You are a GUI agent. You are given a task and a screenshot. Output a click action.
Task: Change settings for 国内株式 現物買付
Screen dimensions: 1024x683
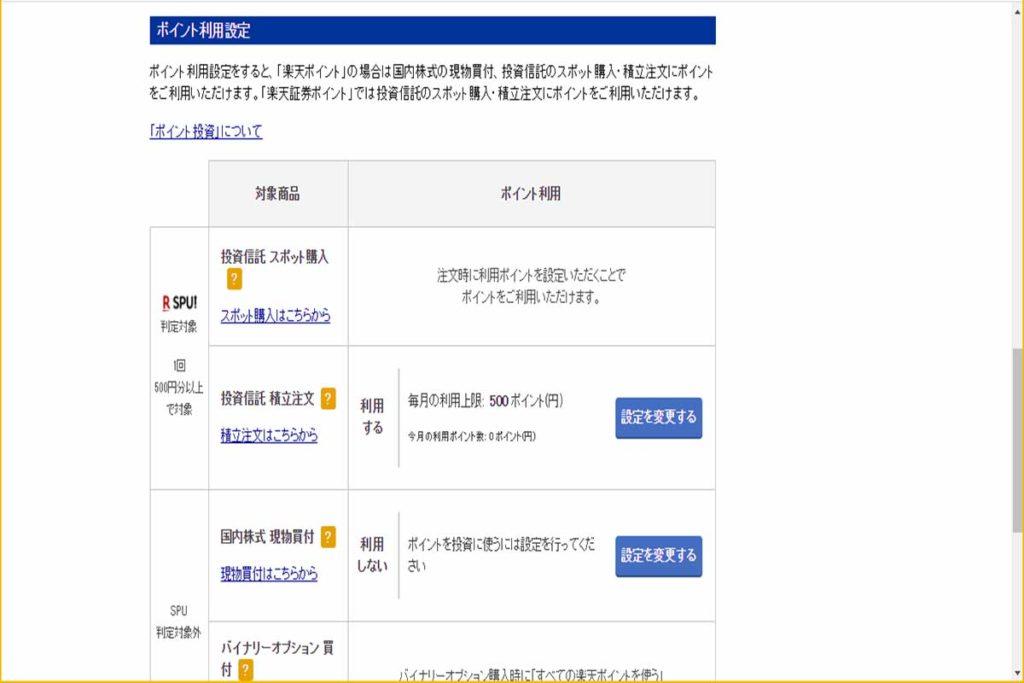click(x=657, y=556)
